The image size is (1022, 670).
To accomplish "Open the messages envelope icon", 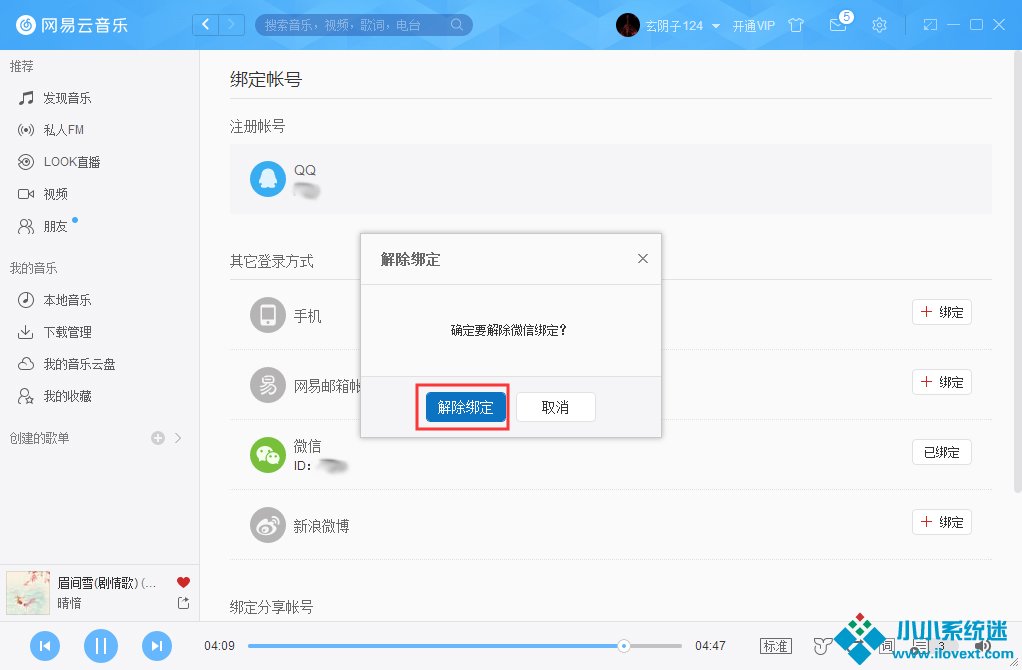I will click(838, 25).
